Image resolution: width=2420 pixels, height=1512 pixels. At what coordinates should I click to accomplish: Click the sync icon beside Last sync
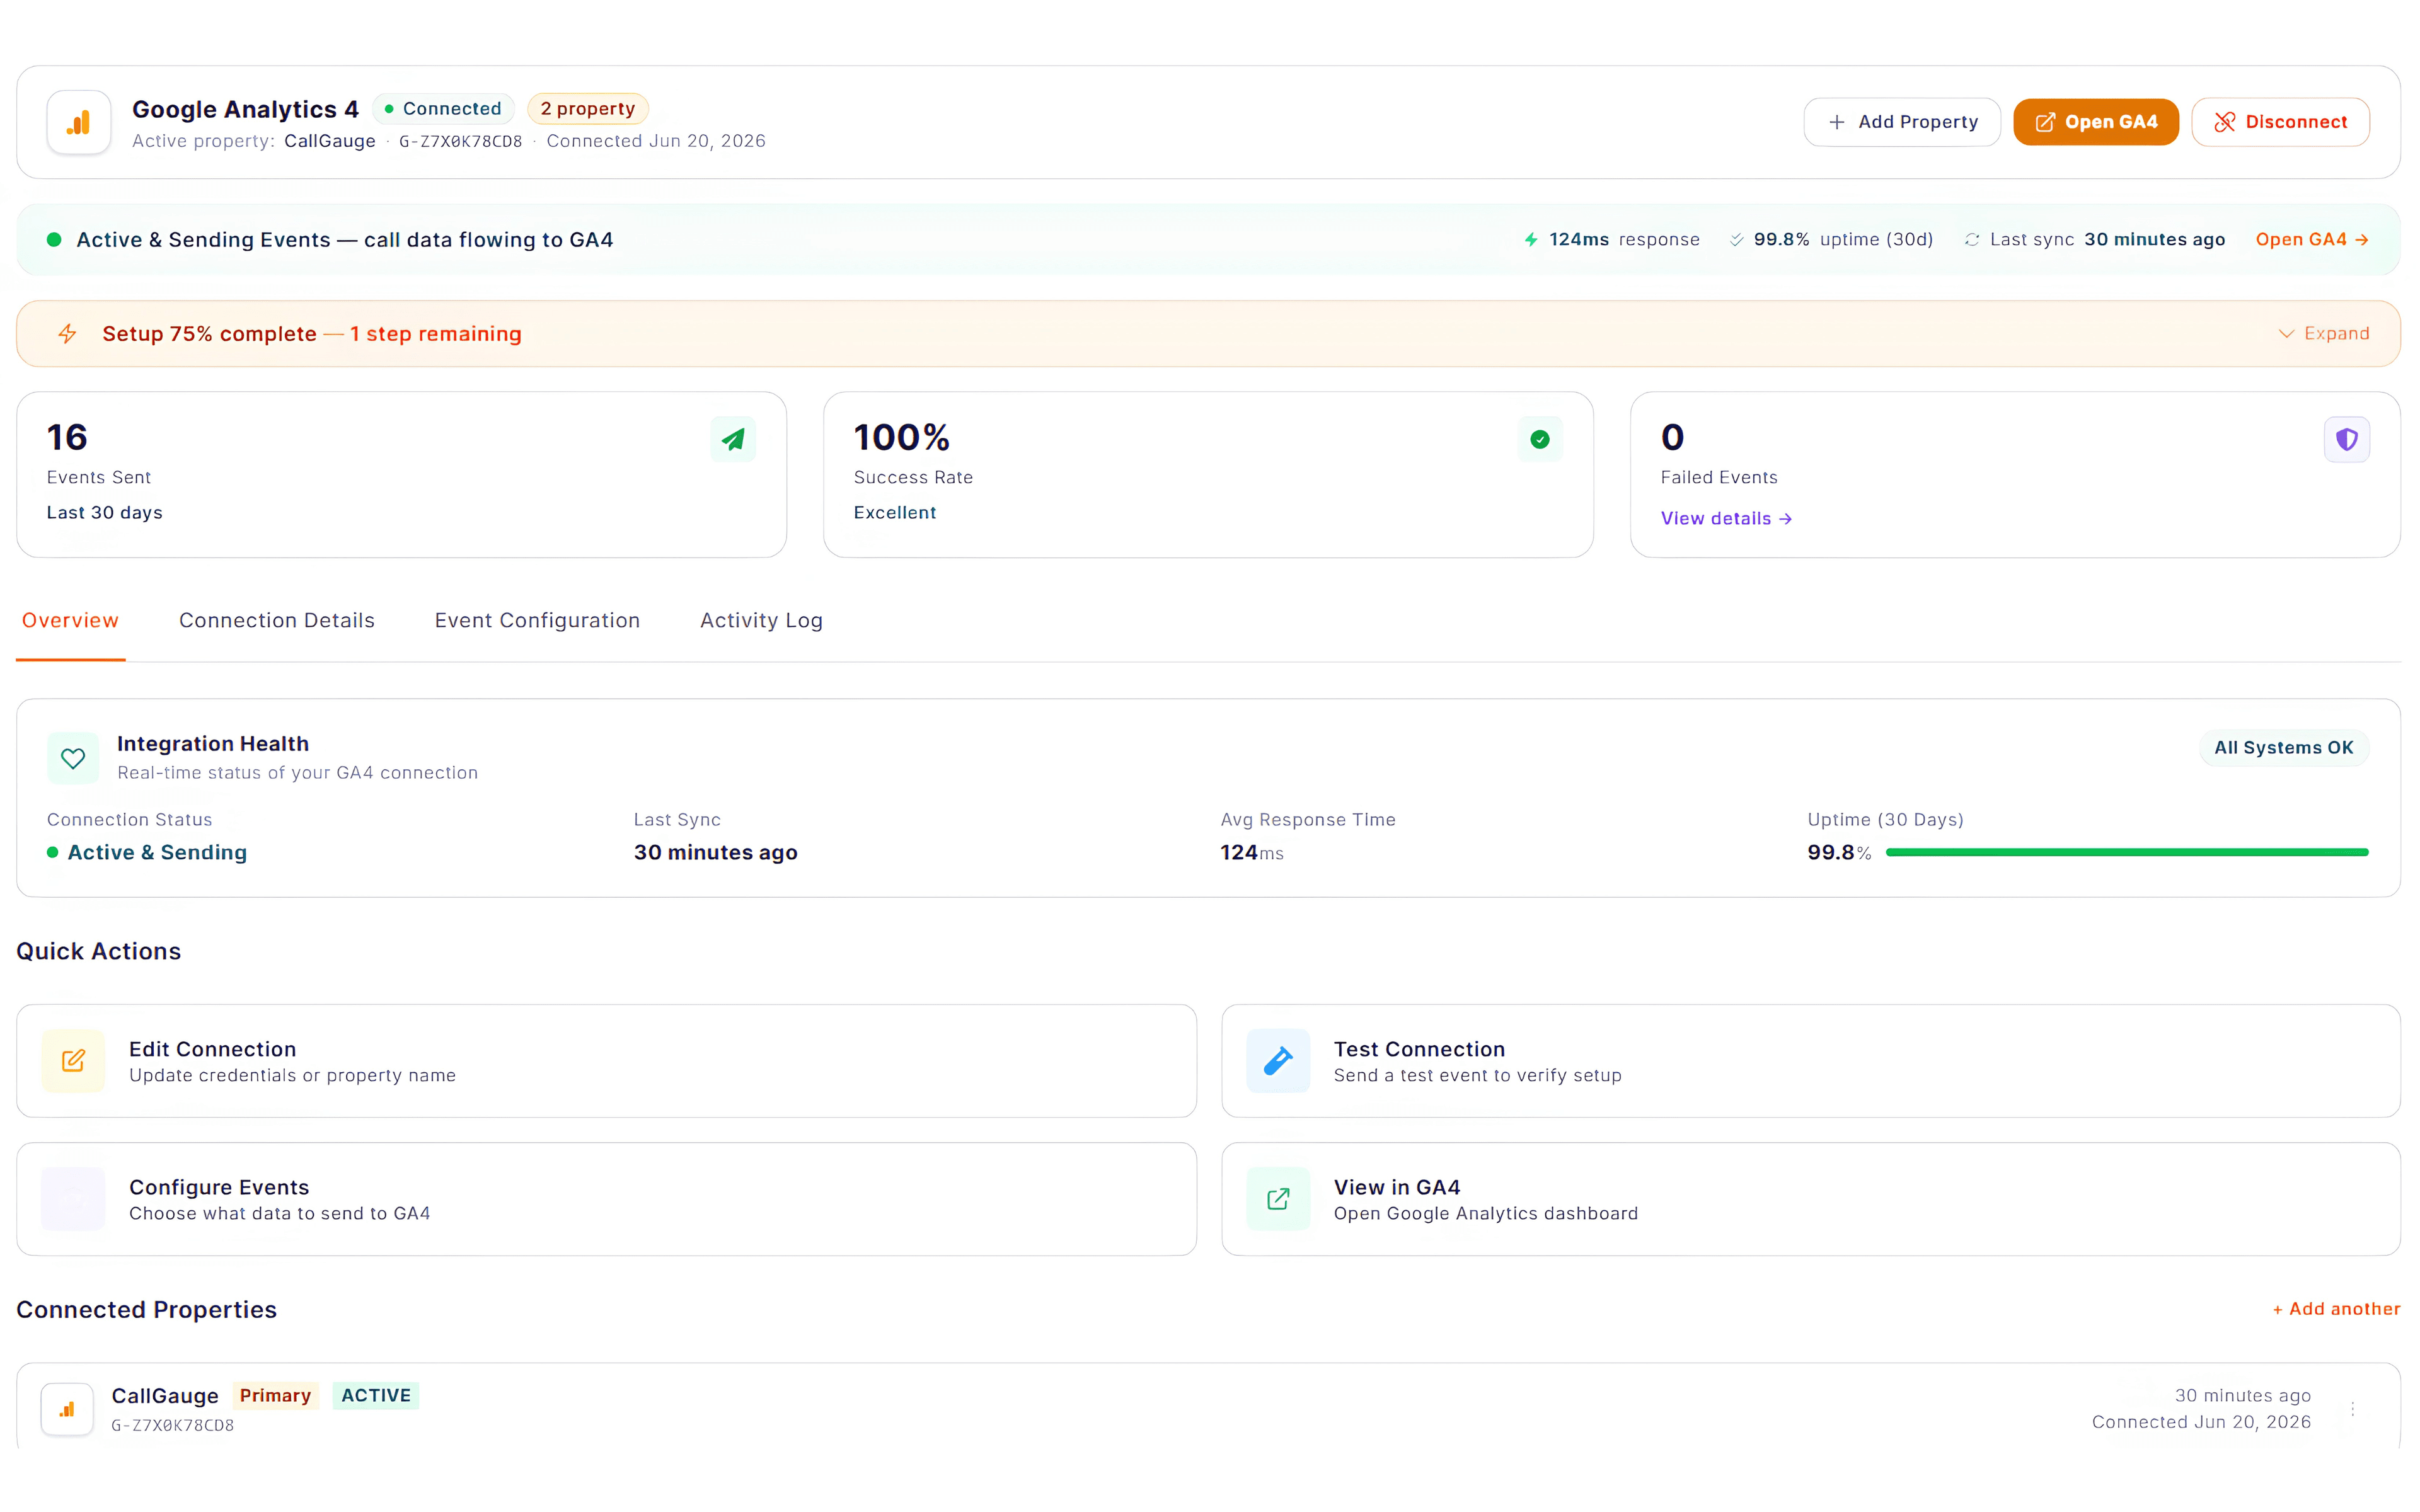[1971, 240]
